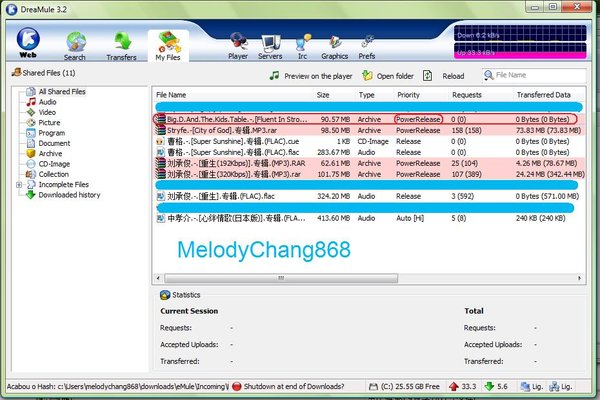Select the Stryfe City of God rar file
This screenshot has width=600, height=400.
[369, 131]
